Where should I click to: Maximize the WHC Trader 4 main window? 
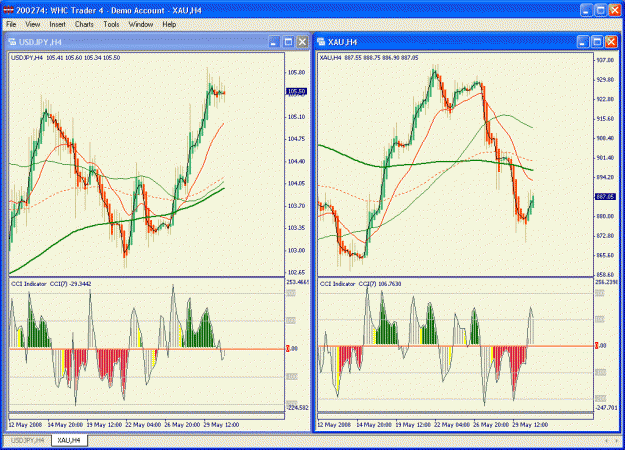pos(601,10)
